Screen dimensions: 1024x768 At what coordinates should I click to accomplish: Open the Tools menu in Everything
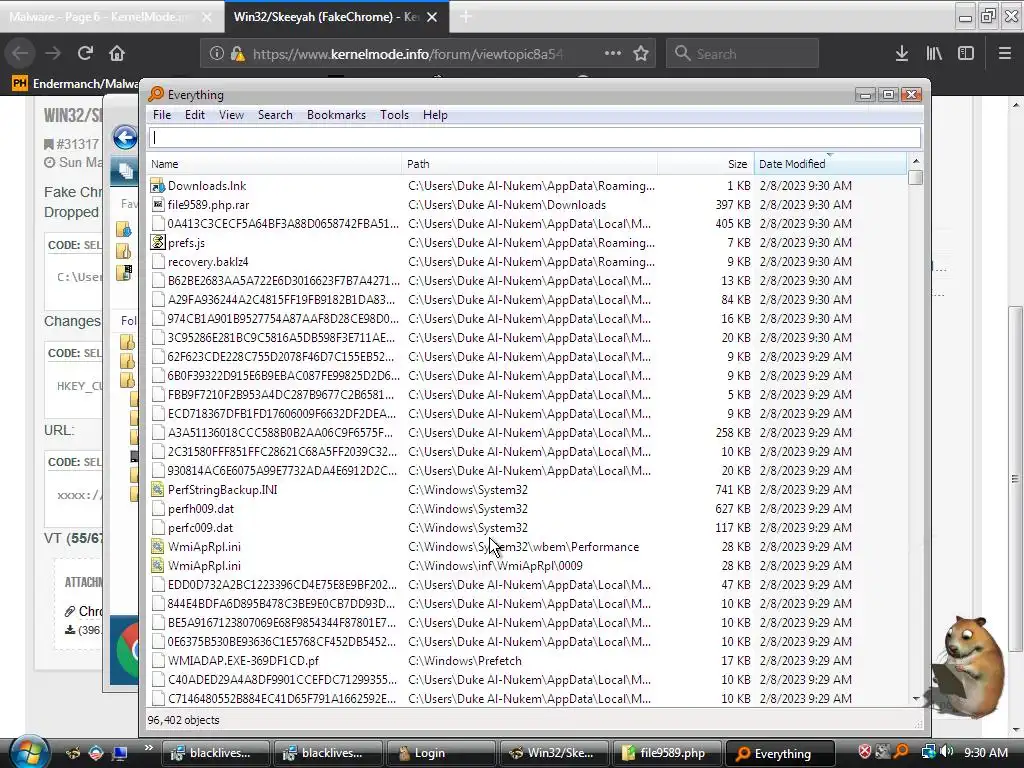coord(394,115)
